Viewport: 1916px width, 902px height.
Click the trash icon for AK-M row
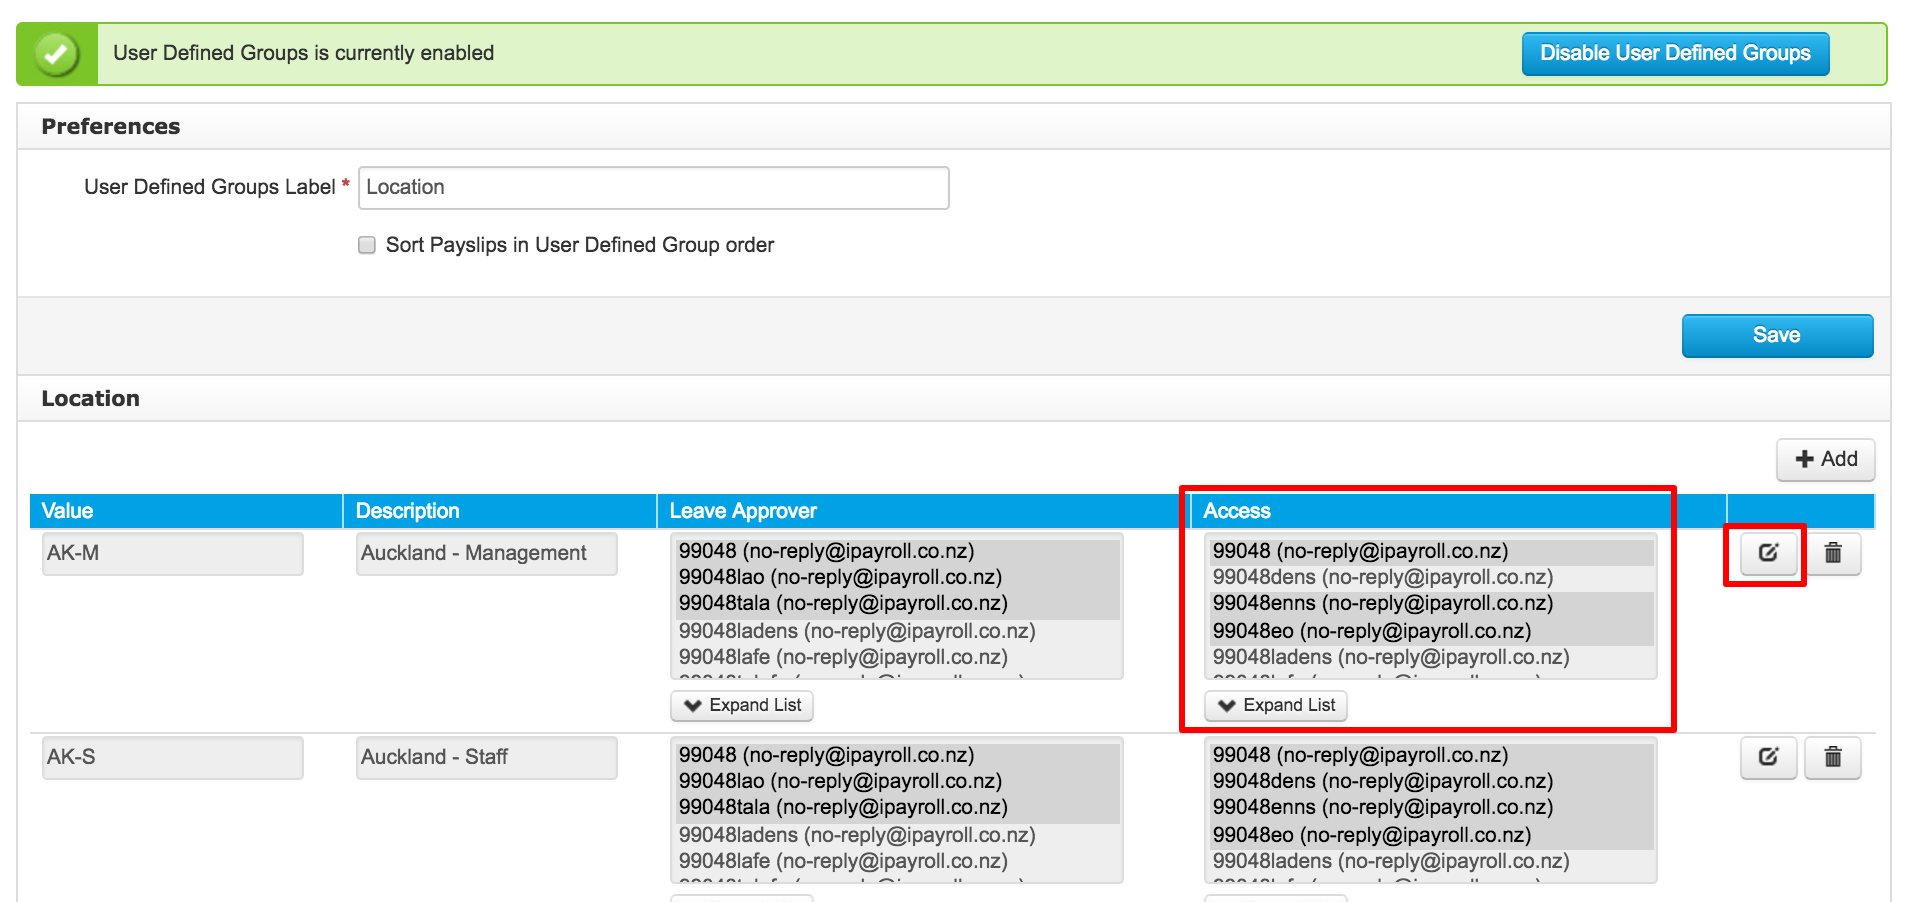pyautogui.click(x=1832, y=553)
